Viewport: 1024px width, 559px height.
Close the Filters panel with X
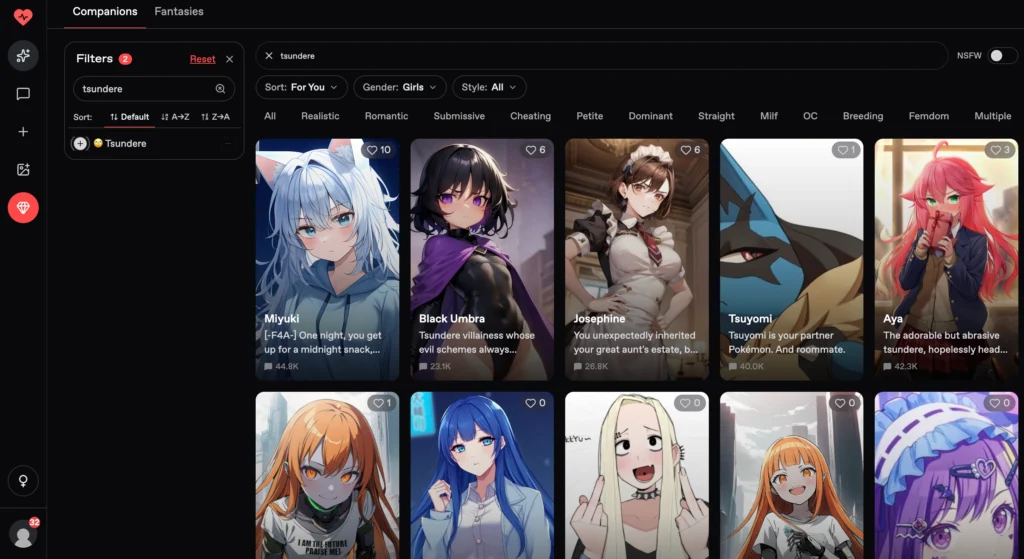229,59
